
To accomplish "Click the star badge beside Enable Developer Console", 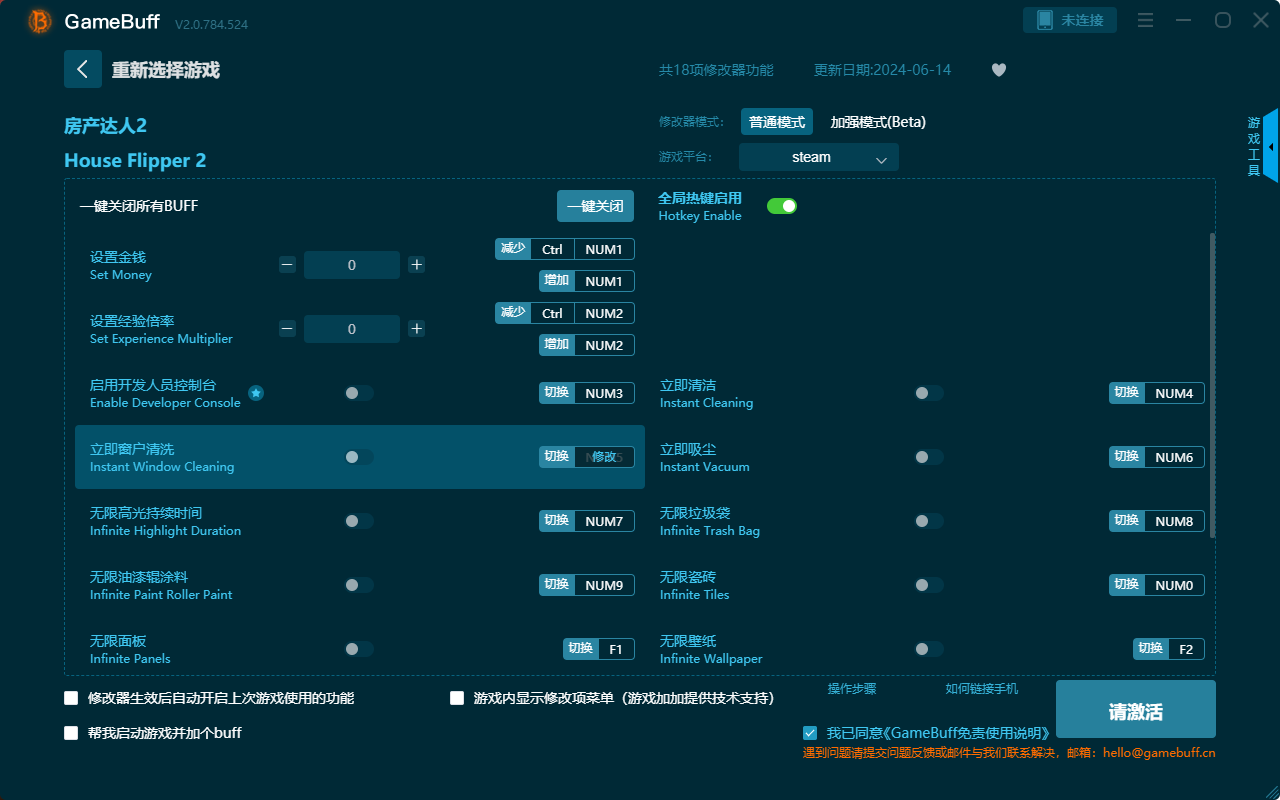I will point(256,394).
